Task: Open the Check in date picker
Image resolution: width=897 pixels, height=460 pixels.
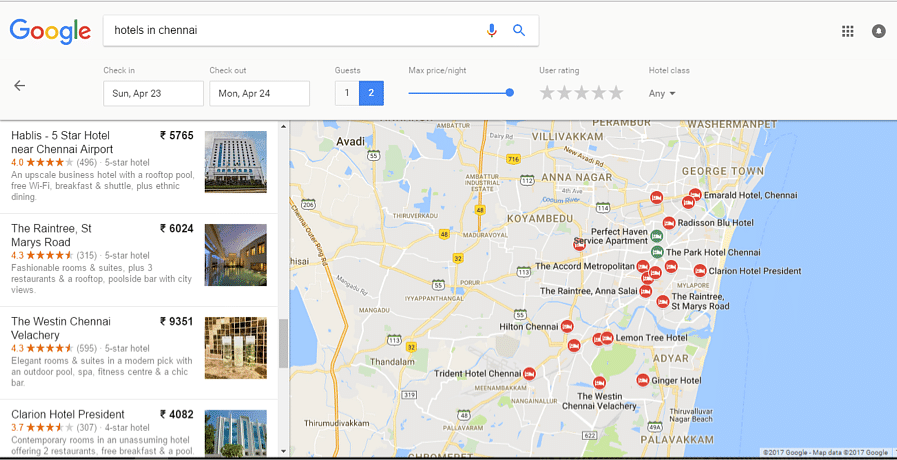Action: coord(153,93)
